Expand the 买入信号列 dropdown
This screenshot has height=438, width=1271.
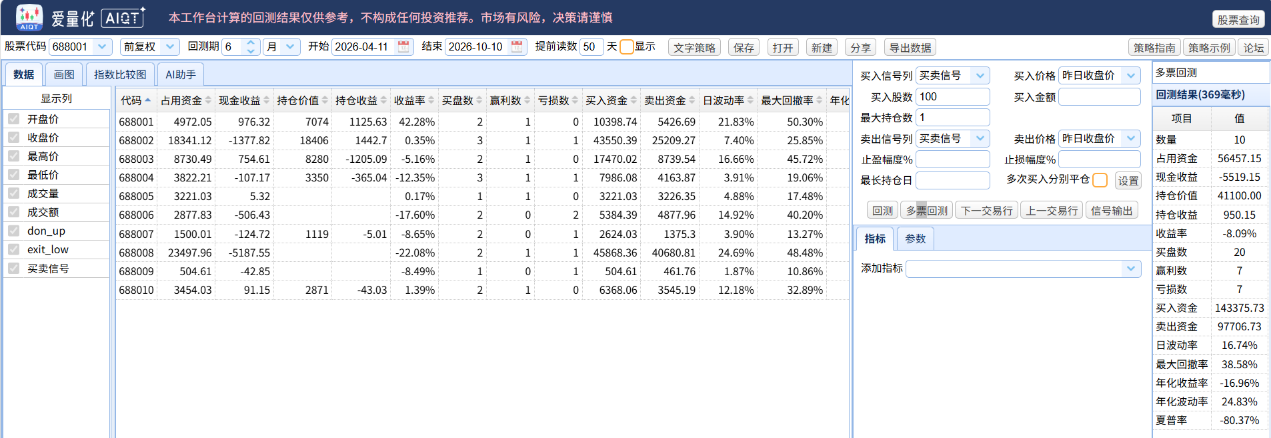(980, 76)
